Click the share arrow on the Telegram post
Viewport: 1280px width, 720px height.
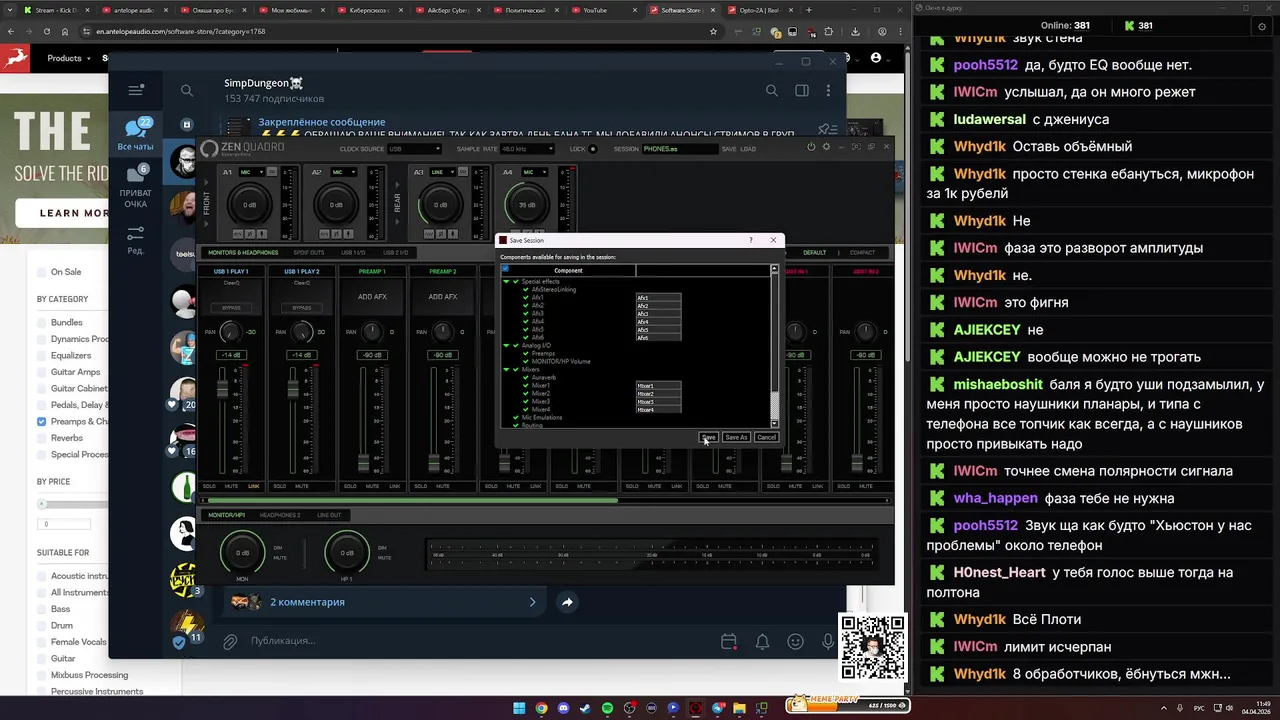pyautogui.click(x=567, y=602)
